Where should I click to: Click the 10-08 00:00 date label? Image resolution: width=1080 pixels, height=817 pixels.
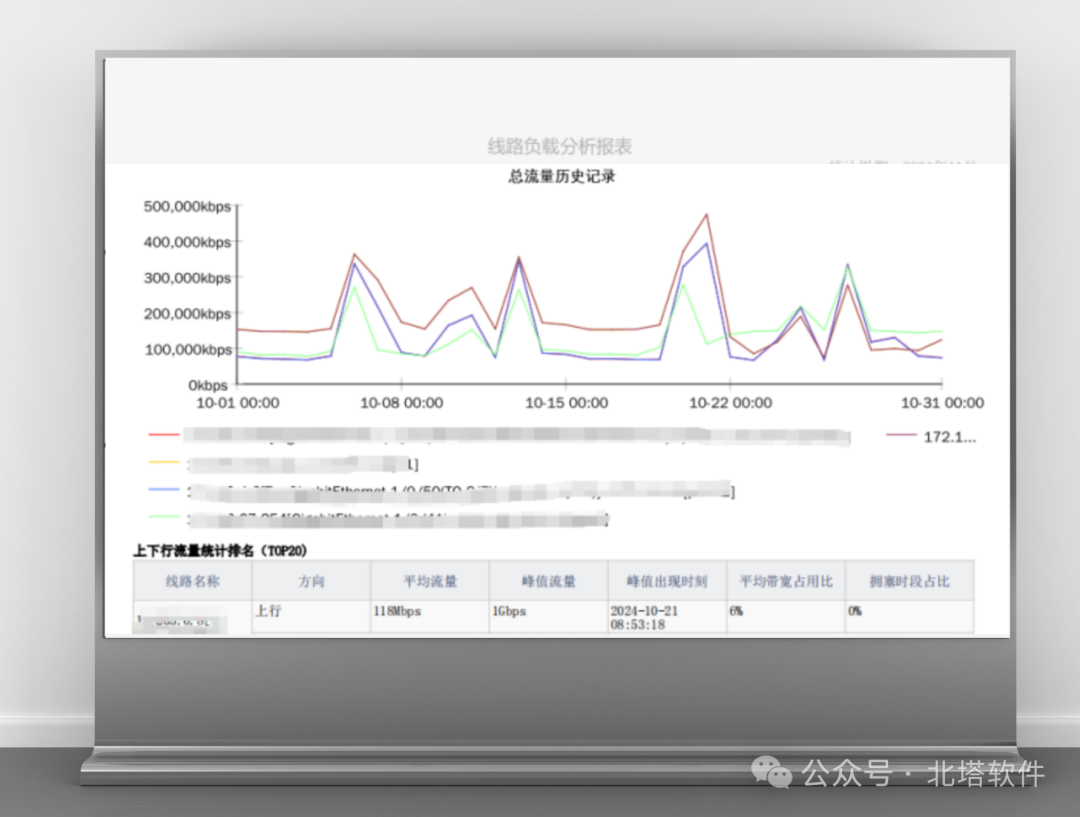402,403
